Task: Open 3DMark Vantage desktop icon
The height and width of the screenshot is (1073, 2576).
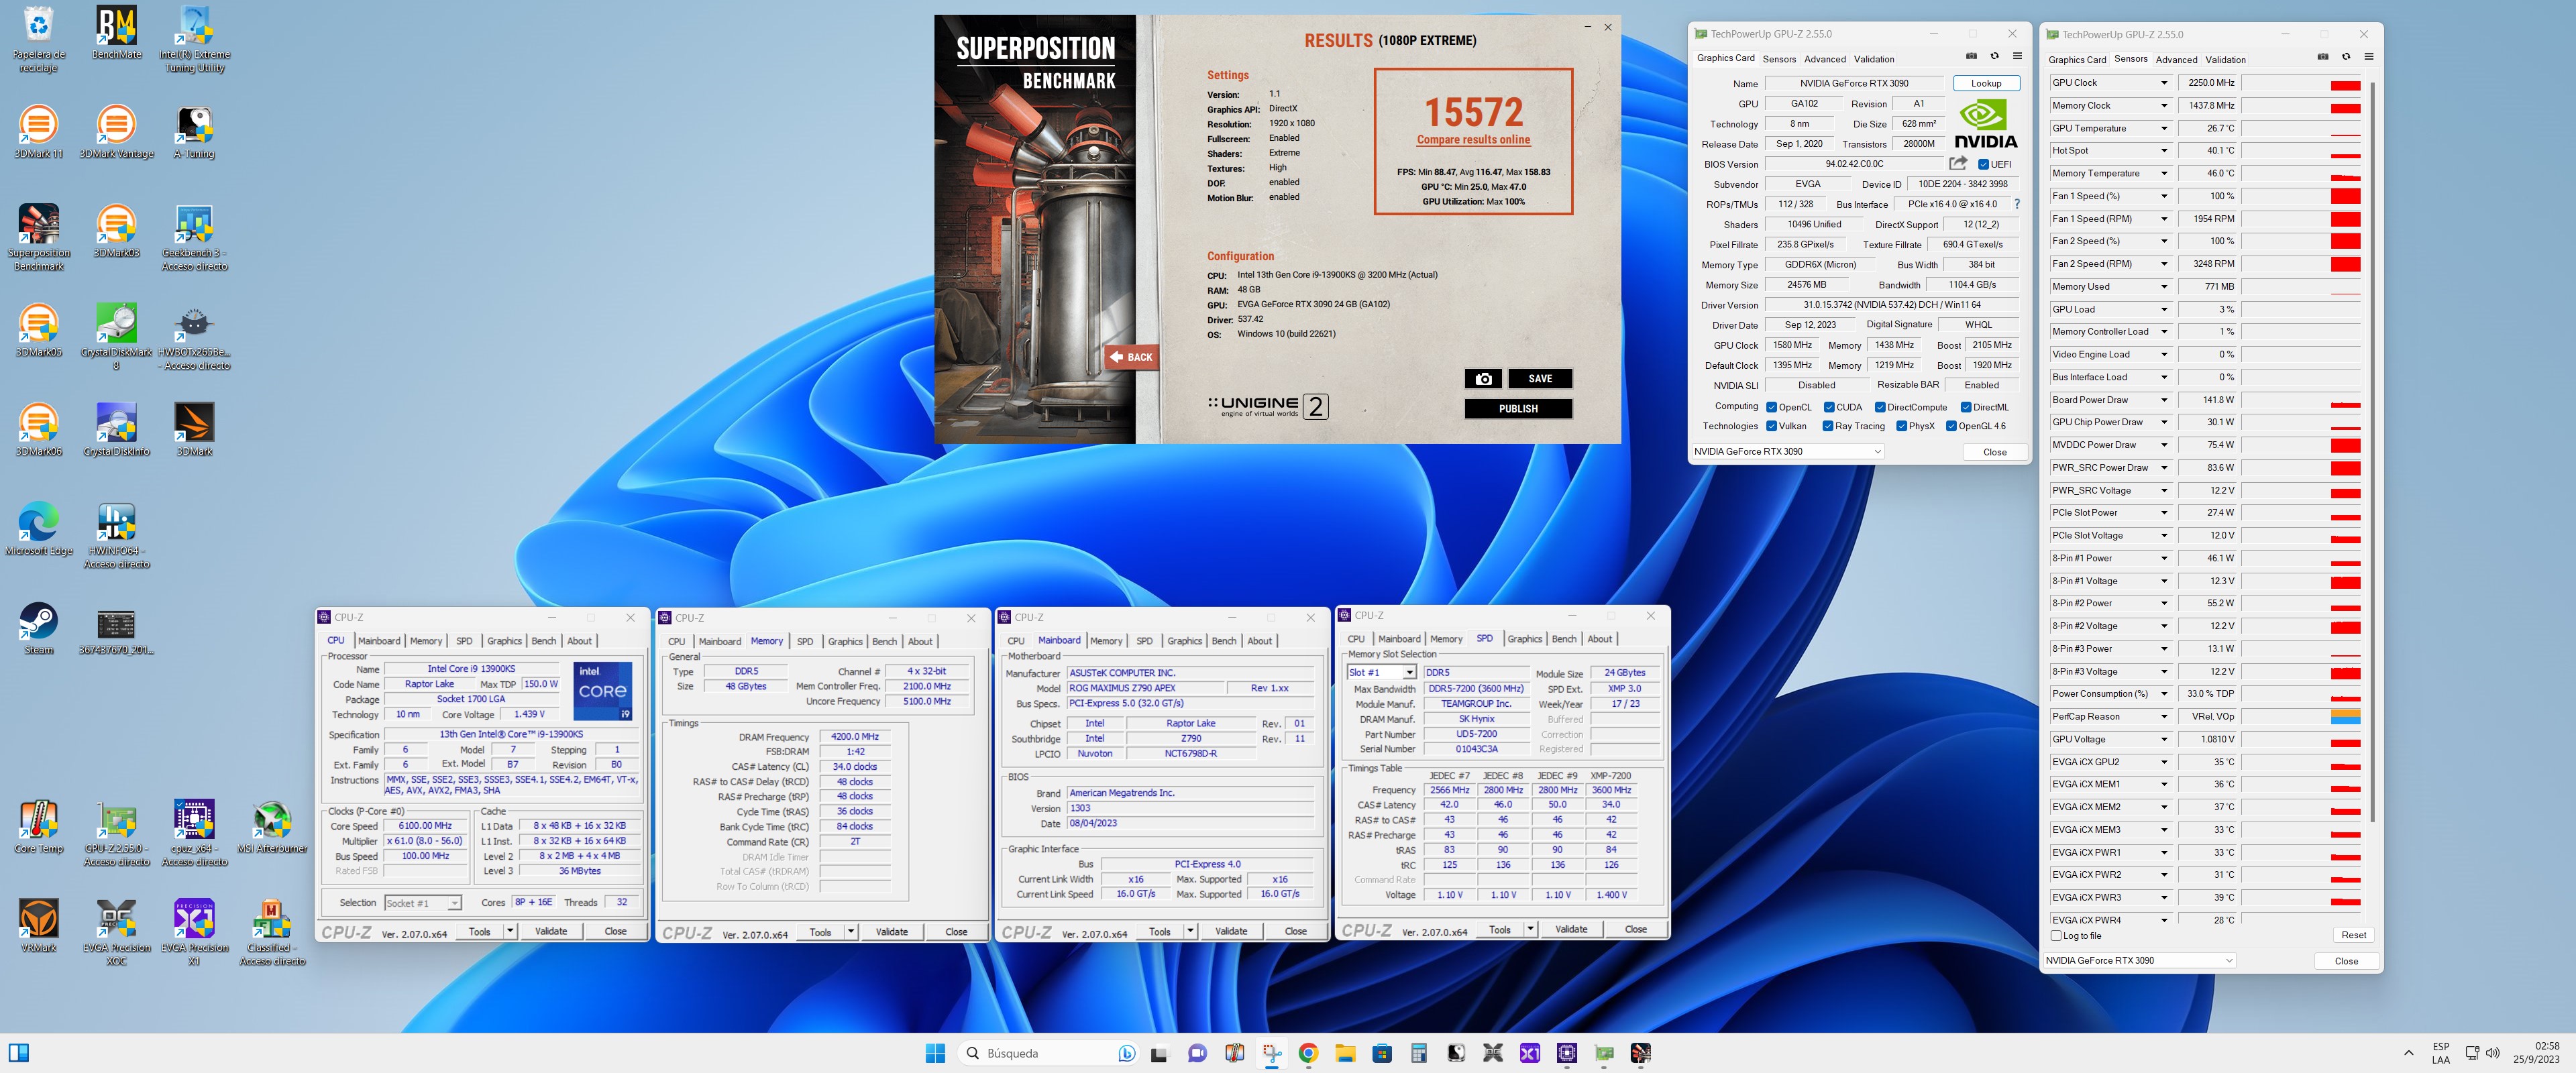Action: [x=116, y=132]
